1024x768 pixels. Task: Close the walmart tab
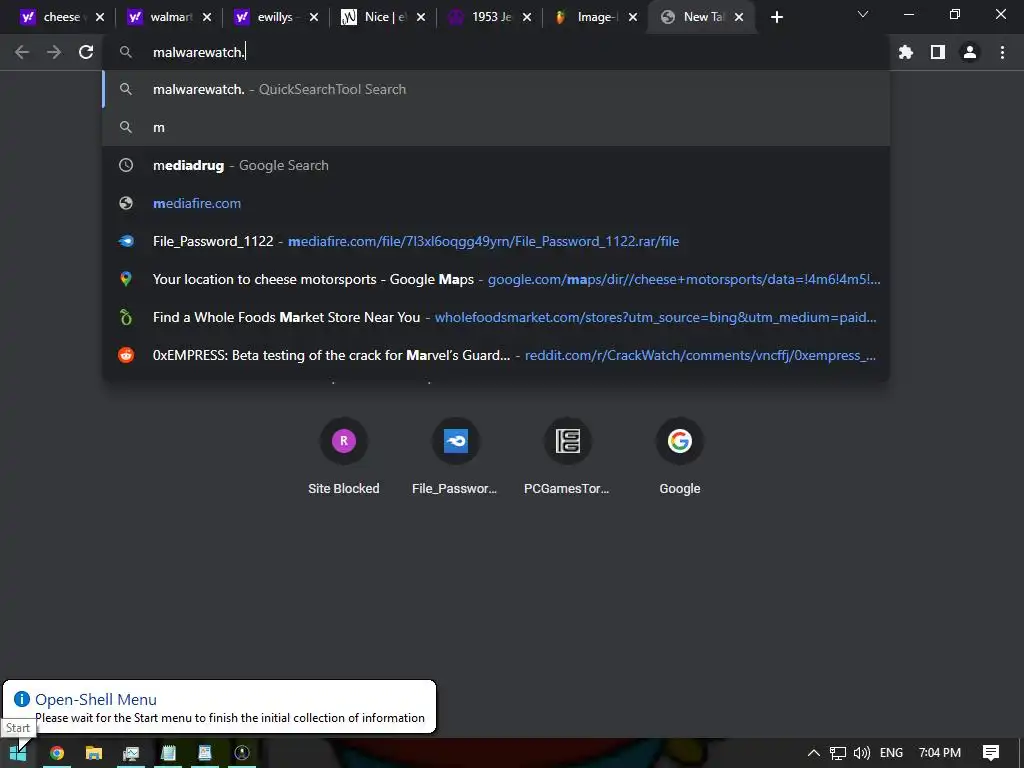[x=207, y=18]
